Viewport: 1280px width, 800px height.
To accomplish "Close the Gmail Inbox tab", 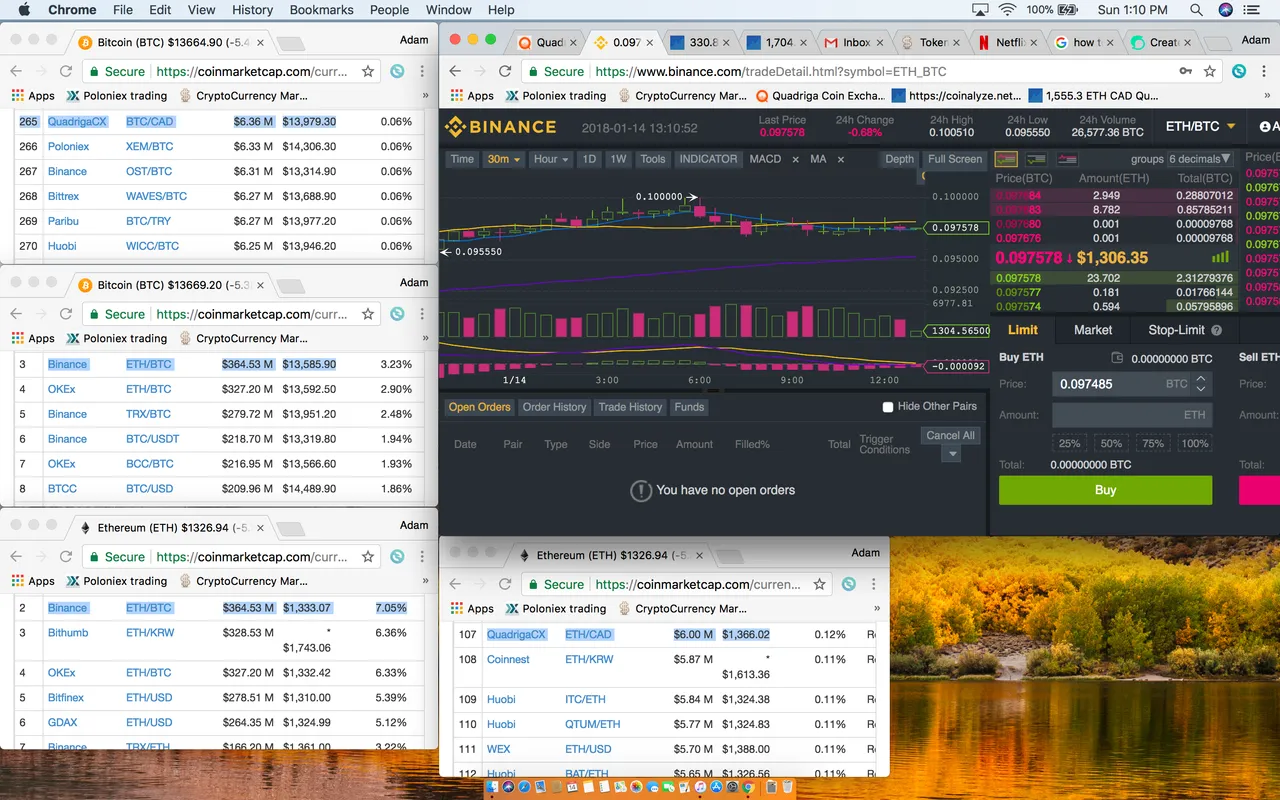I will pyautogui.click(x=881, y=42).
